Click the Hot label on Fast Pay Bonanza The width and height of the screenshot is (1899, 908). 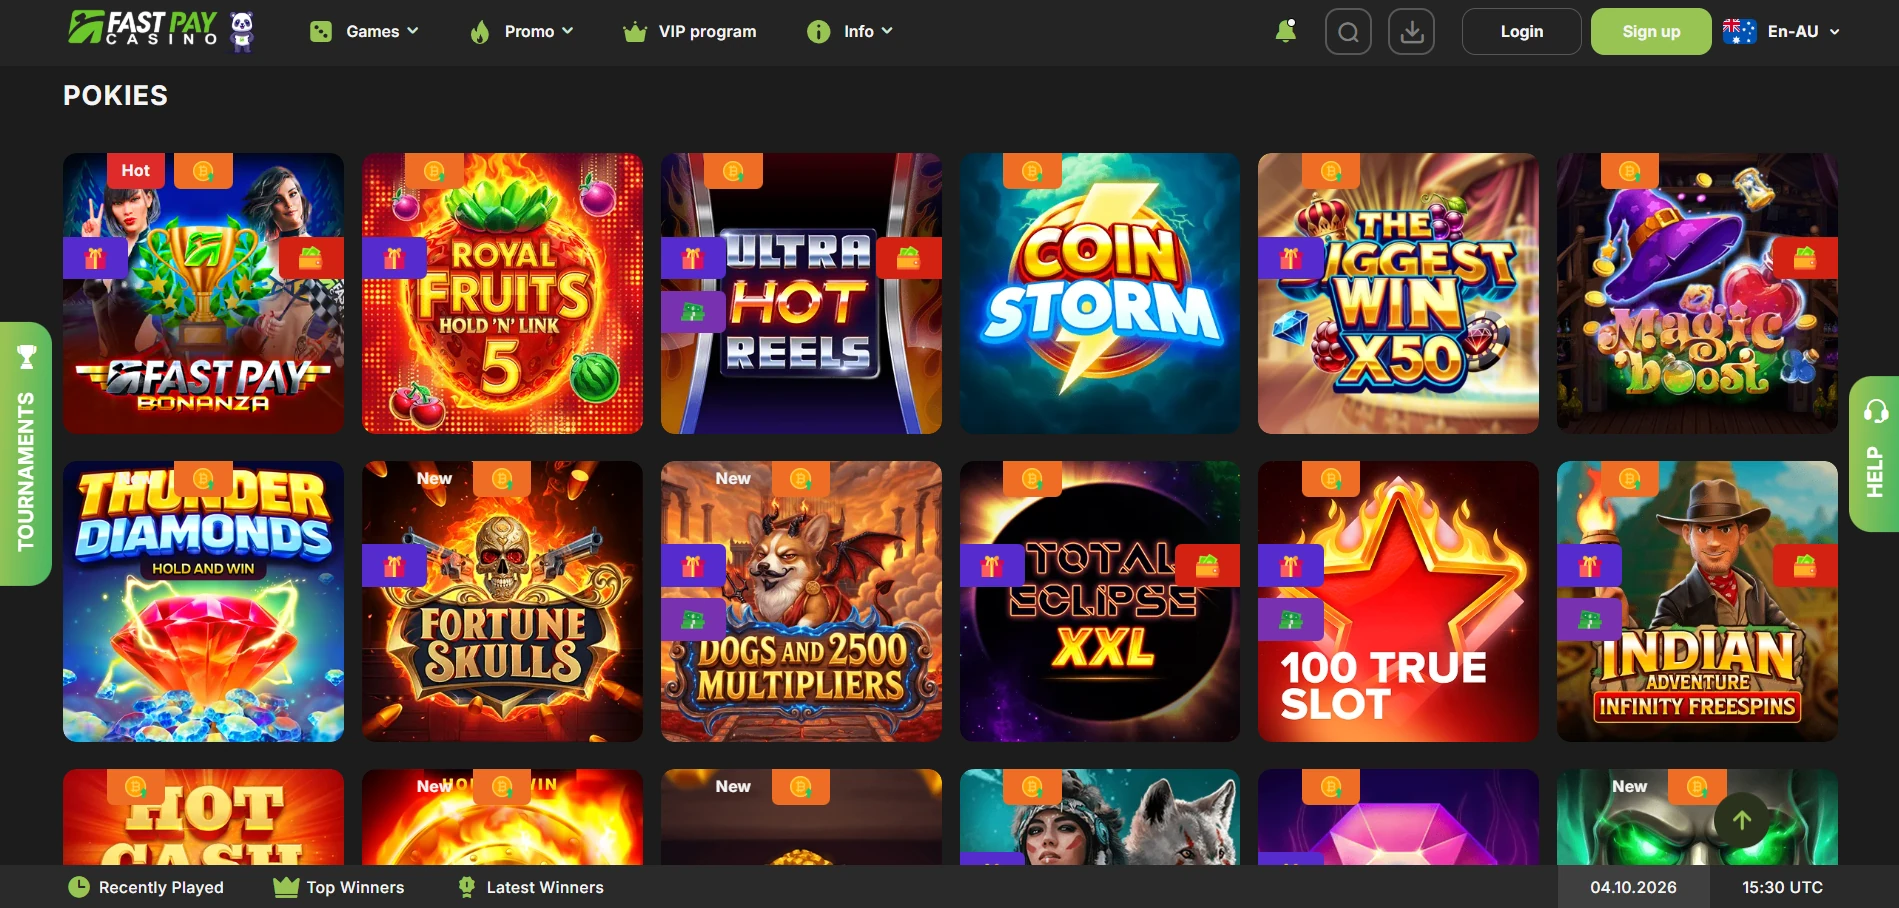pyautogui.click(x=136, y=171)
